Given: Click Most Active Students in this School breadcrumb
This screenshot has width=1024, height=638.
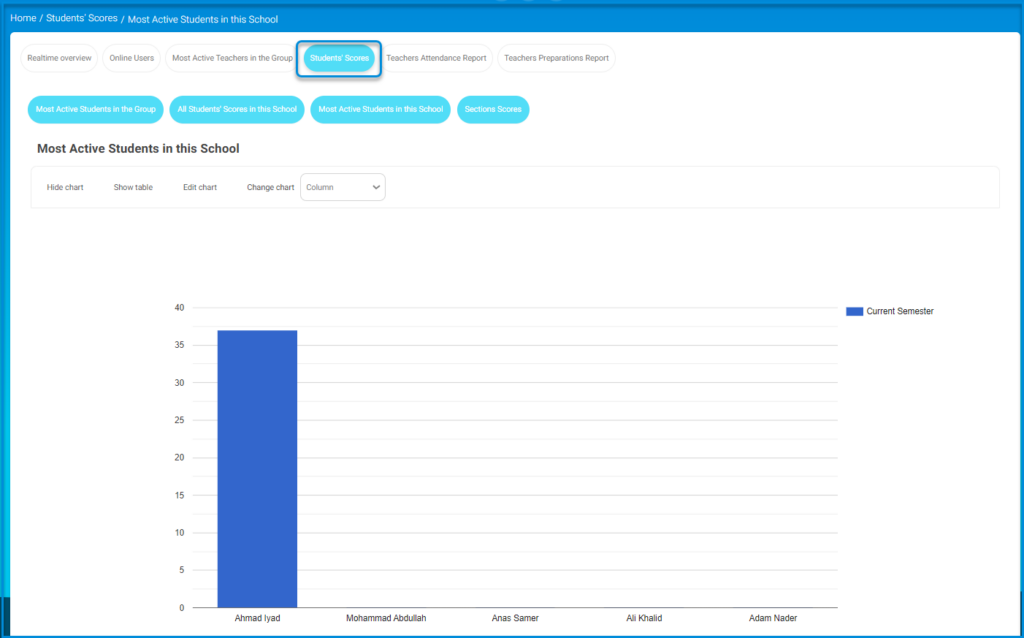Looking at the screenshot, I should coord(202,20).
